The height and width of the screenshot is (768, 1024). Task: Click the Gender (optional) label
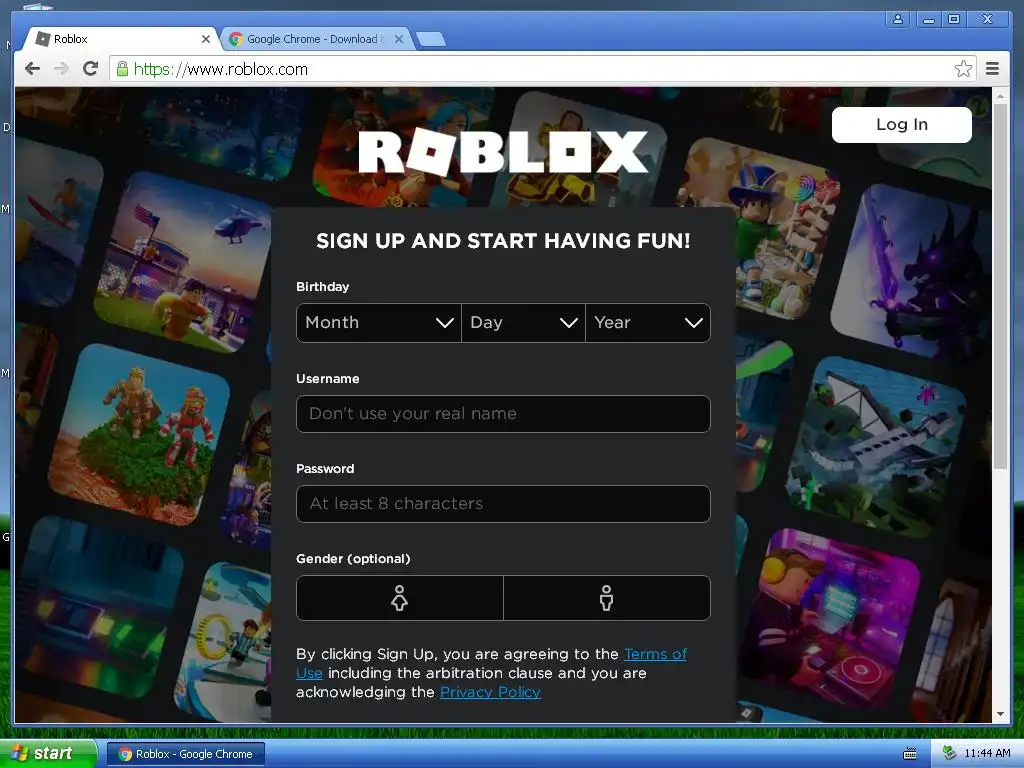(353, 559)
